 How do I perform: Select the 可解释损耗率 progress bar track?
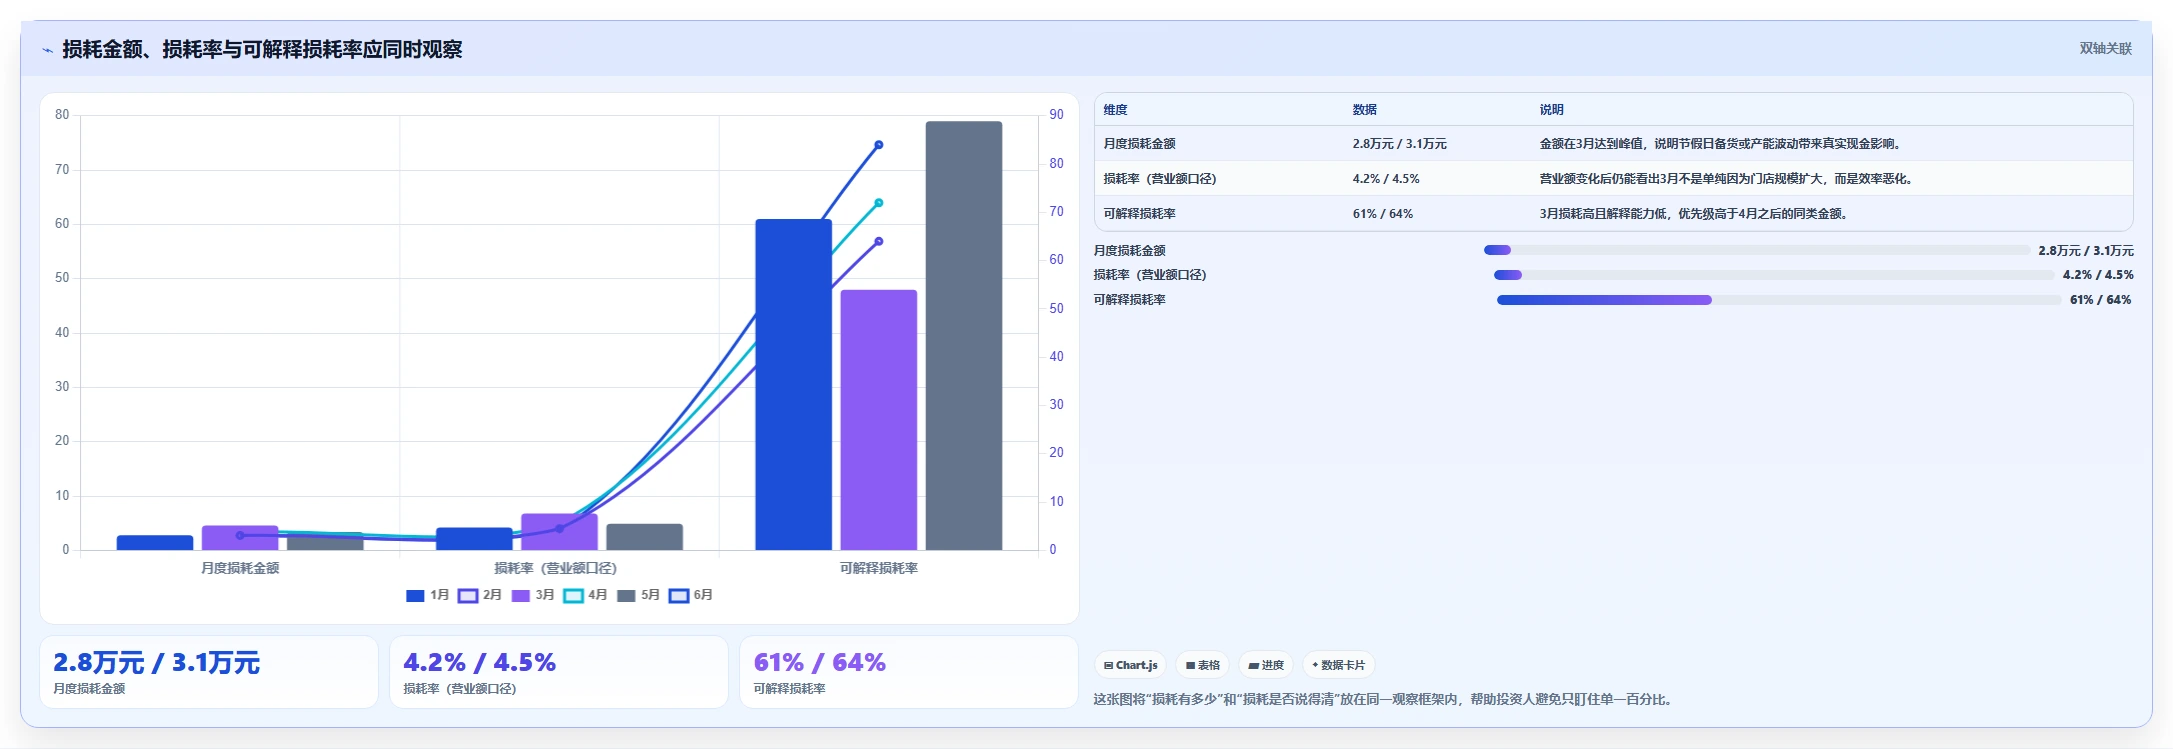(x=1779, y=300)
